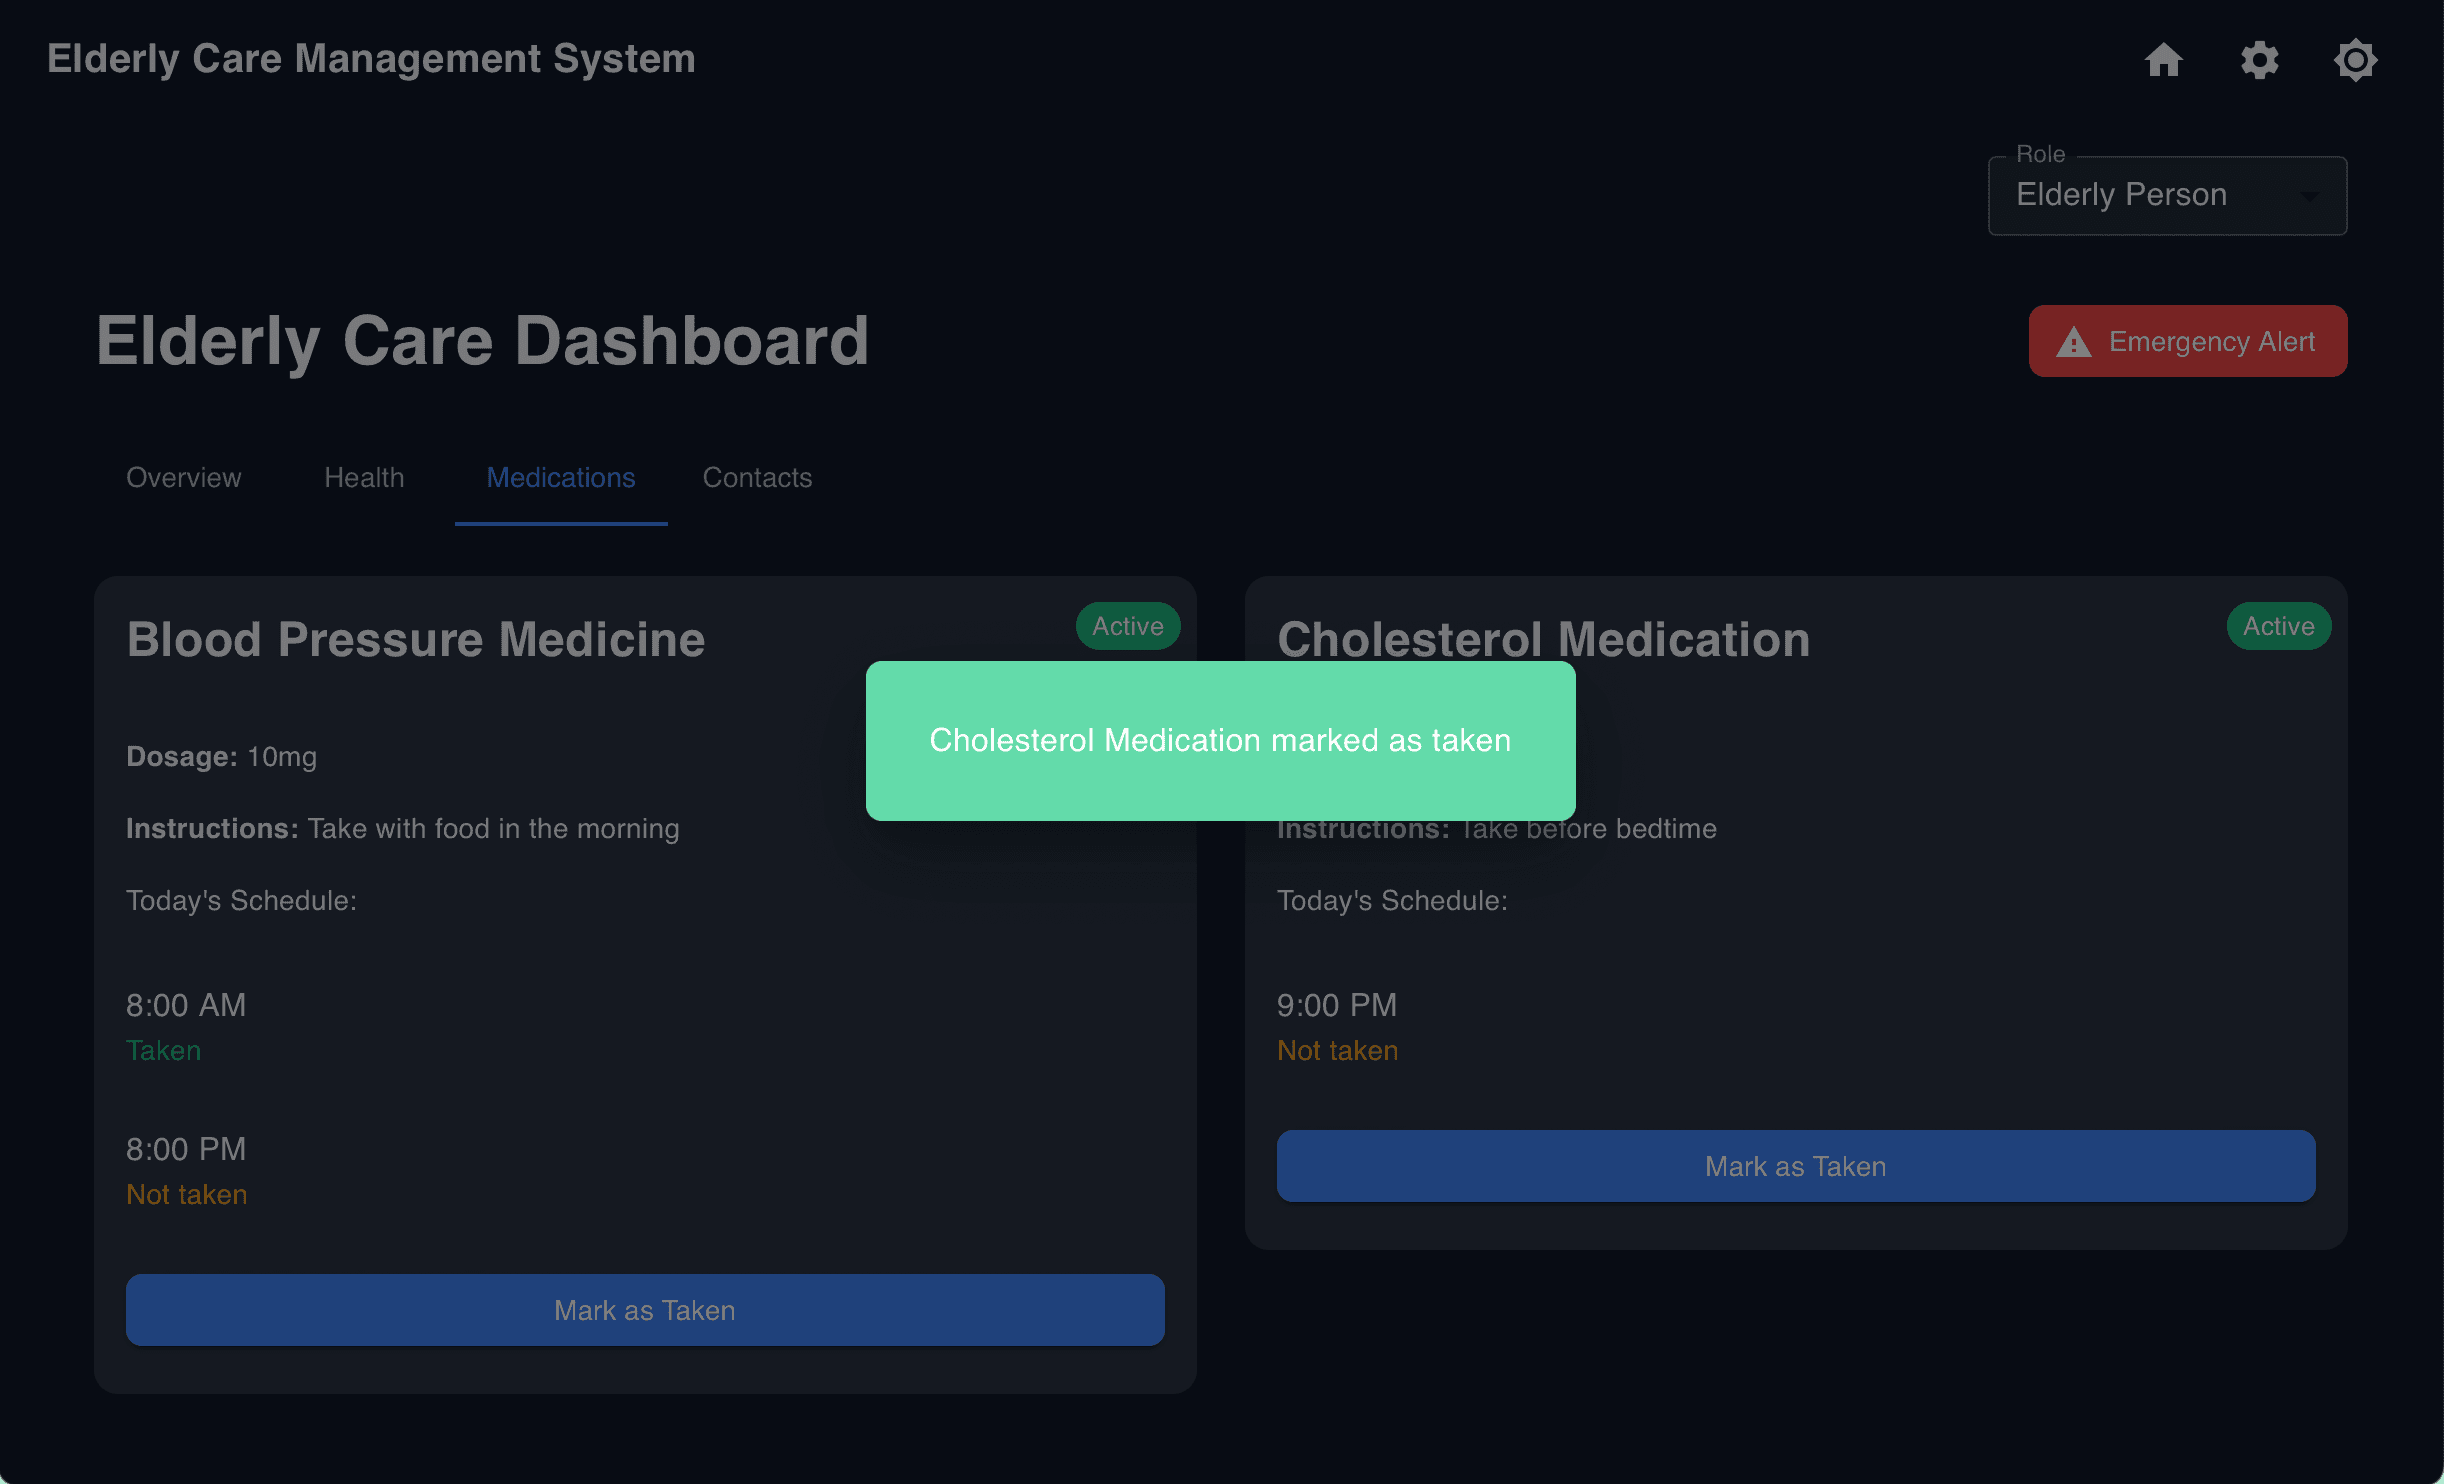Open the Elderly Person role selector

pyautogui.click(x=2167, y=195)
